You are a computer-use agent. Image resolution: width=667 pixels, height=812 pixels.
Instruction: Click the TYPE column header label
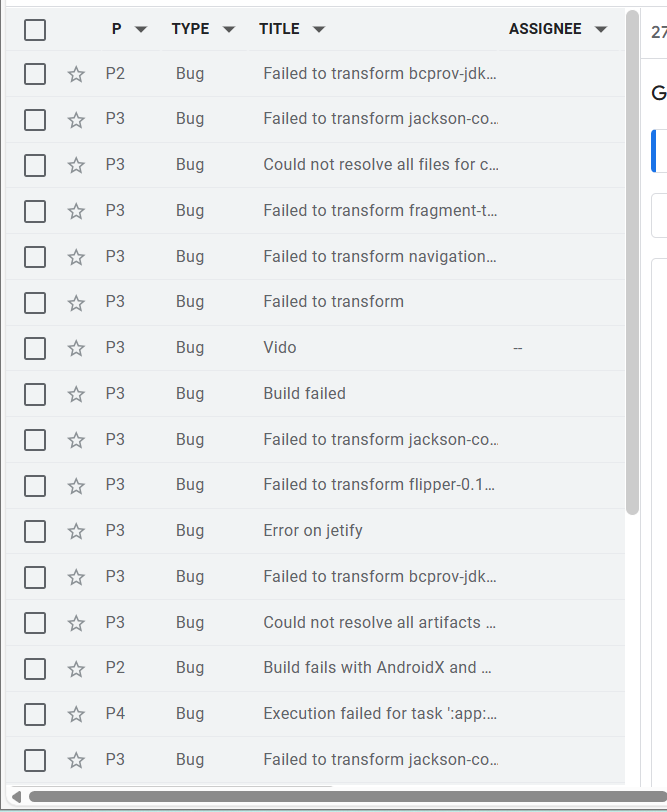tap(190, 29)
